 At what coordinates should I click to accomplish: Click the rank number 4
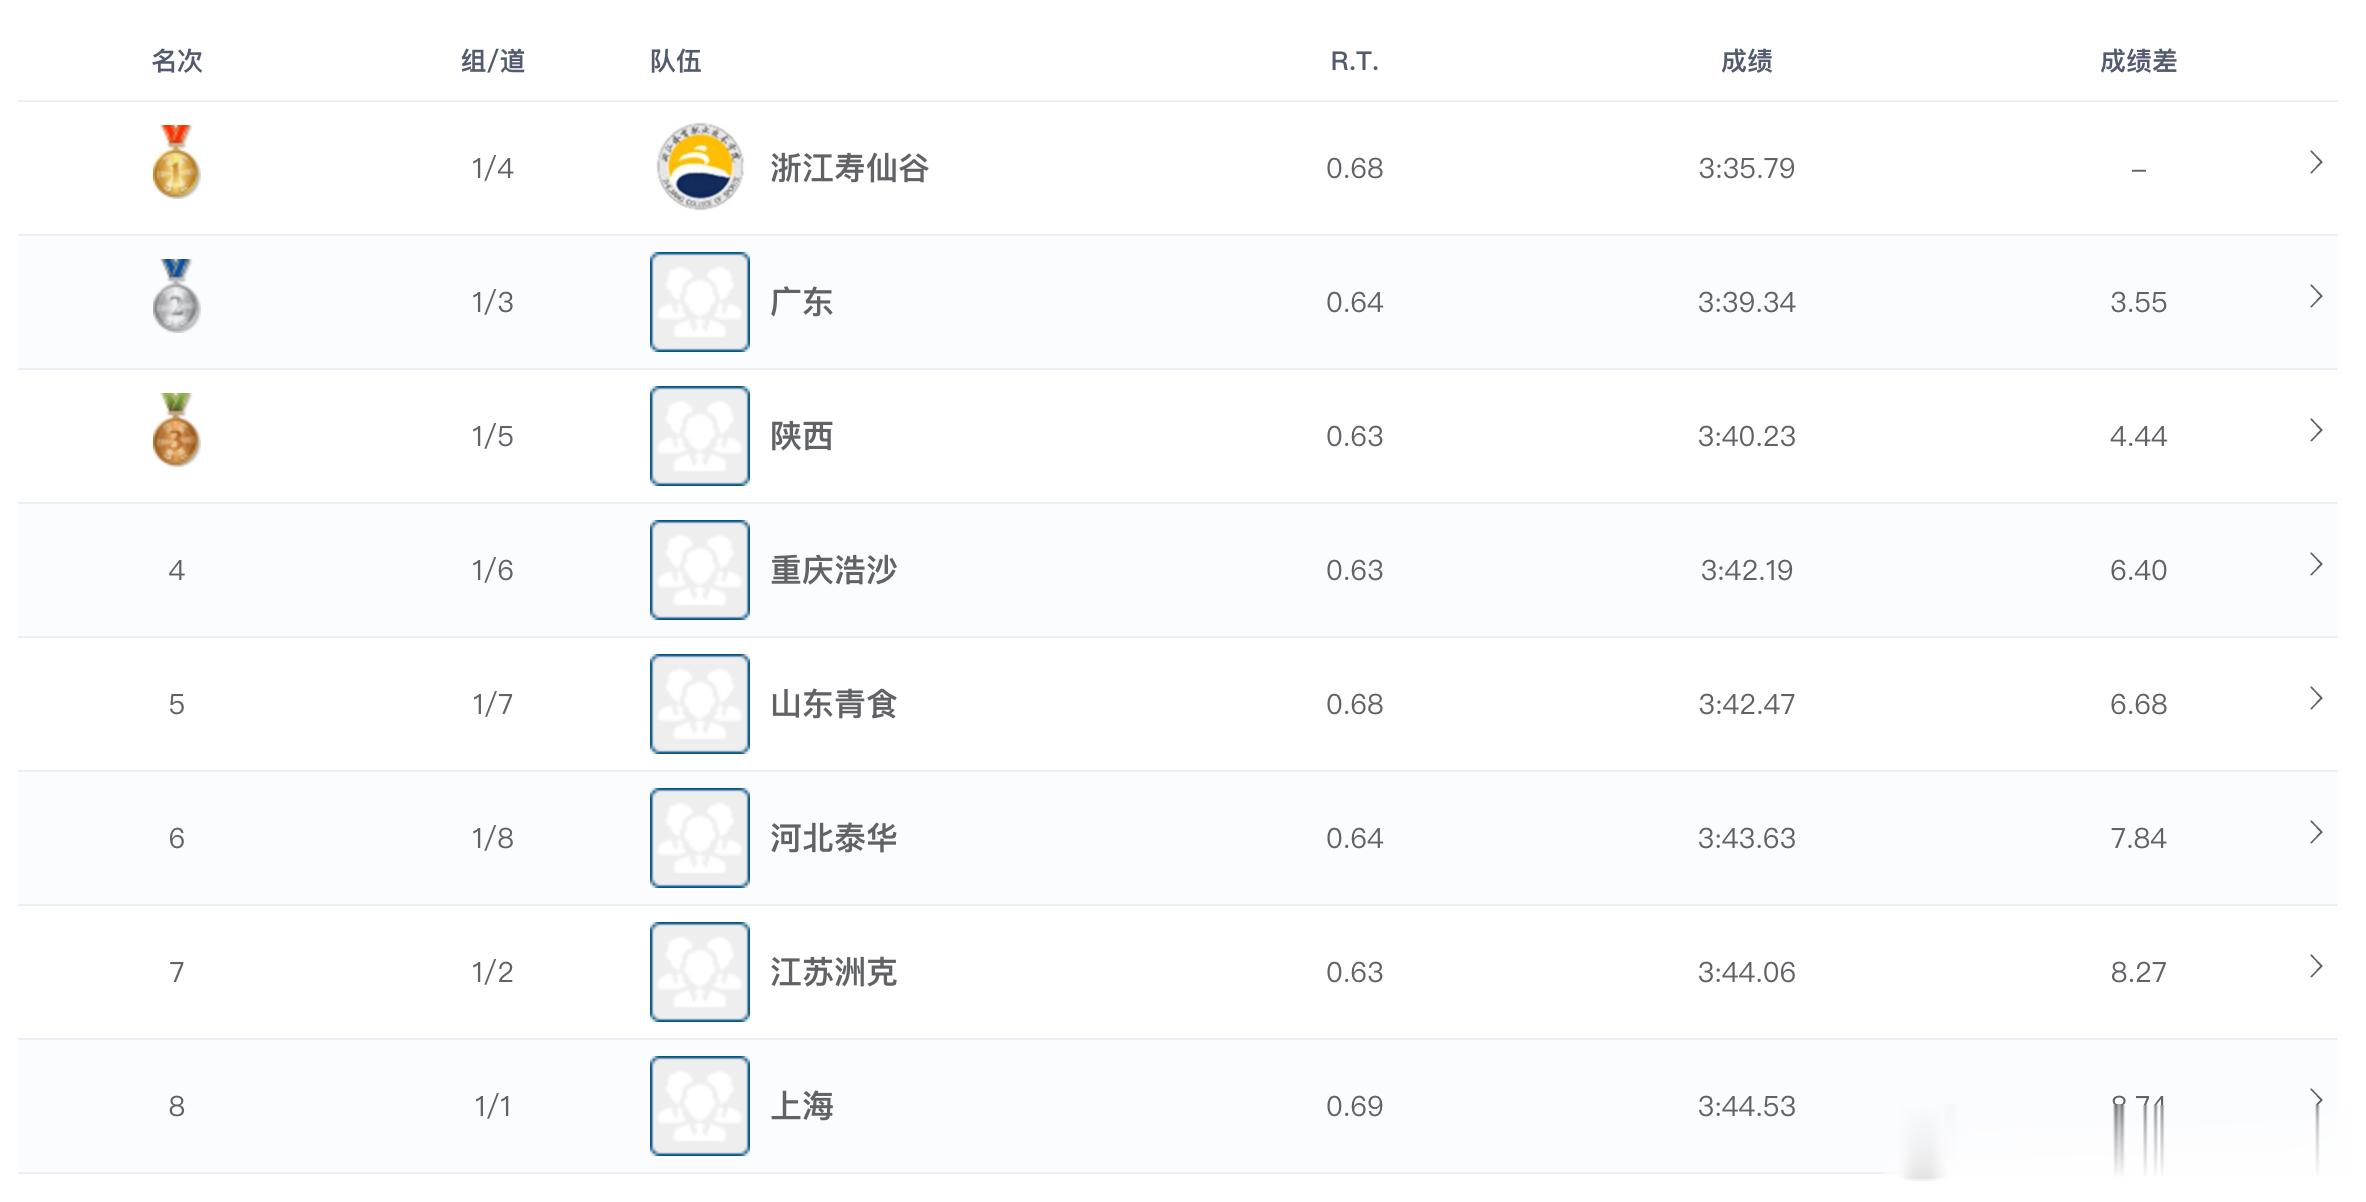[x=177, y=570]
